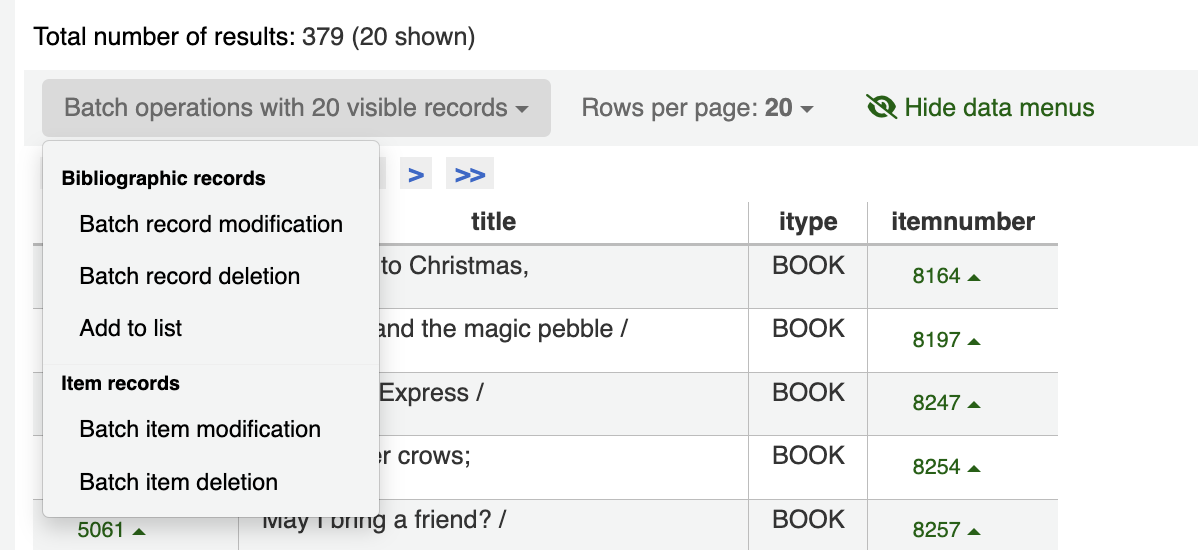Click the itemnumber column header
The height and width of the screenshot is (550, 1198).
coord(962,221)
